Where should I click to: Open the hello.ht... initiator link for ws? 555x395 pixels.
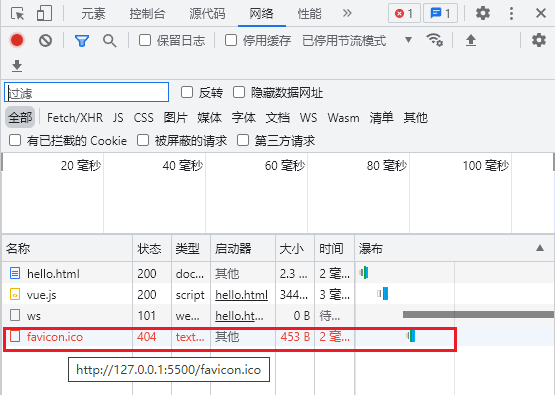[239, 316]
